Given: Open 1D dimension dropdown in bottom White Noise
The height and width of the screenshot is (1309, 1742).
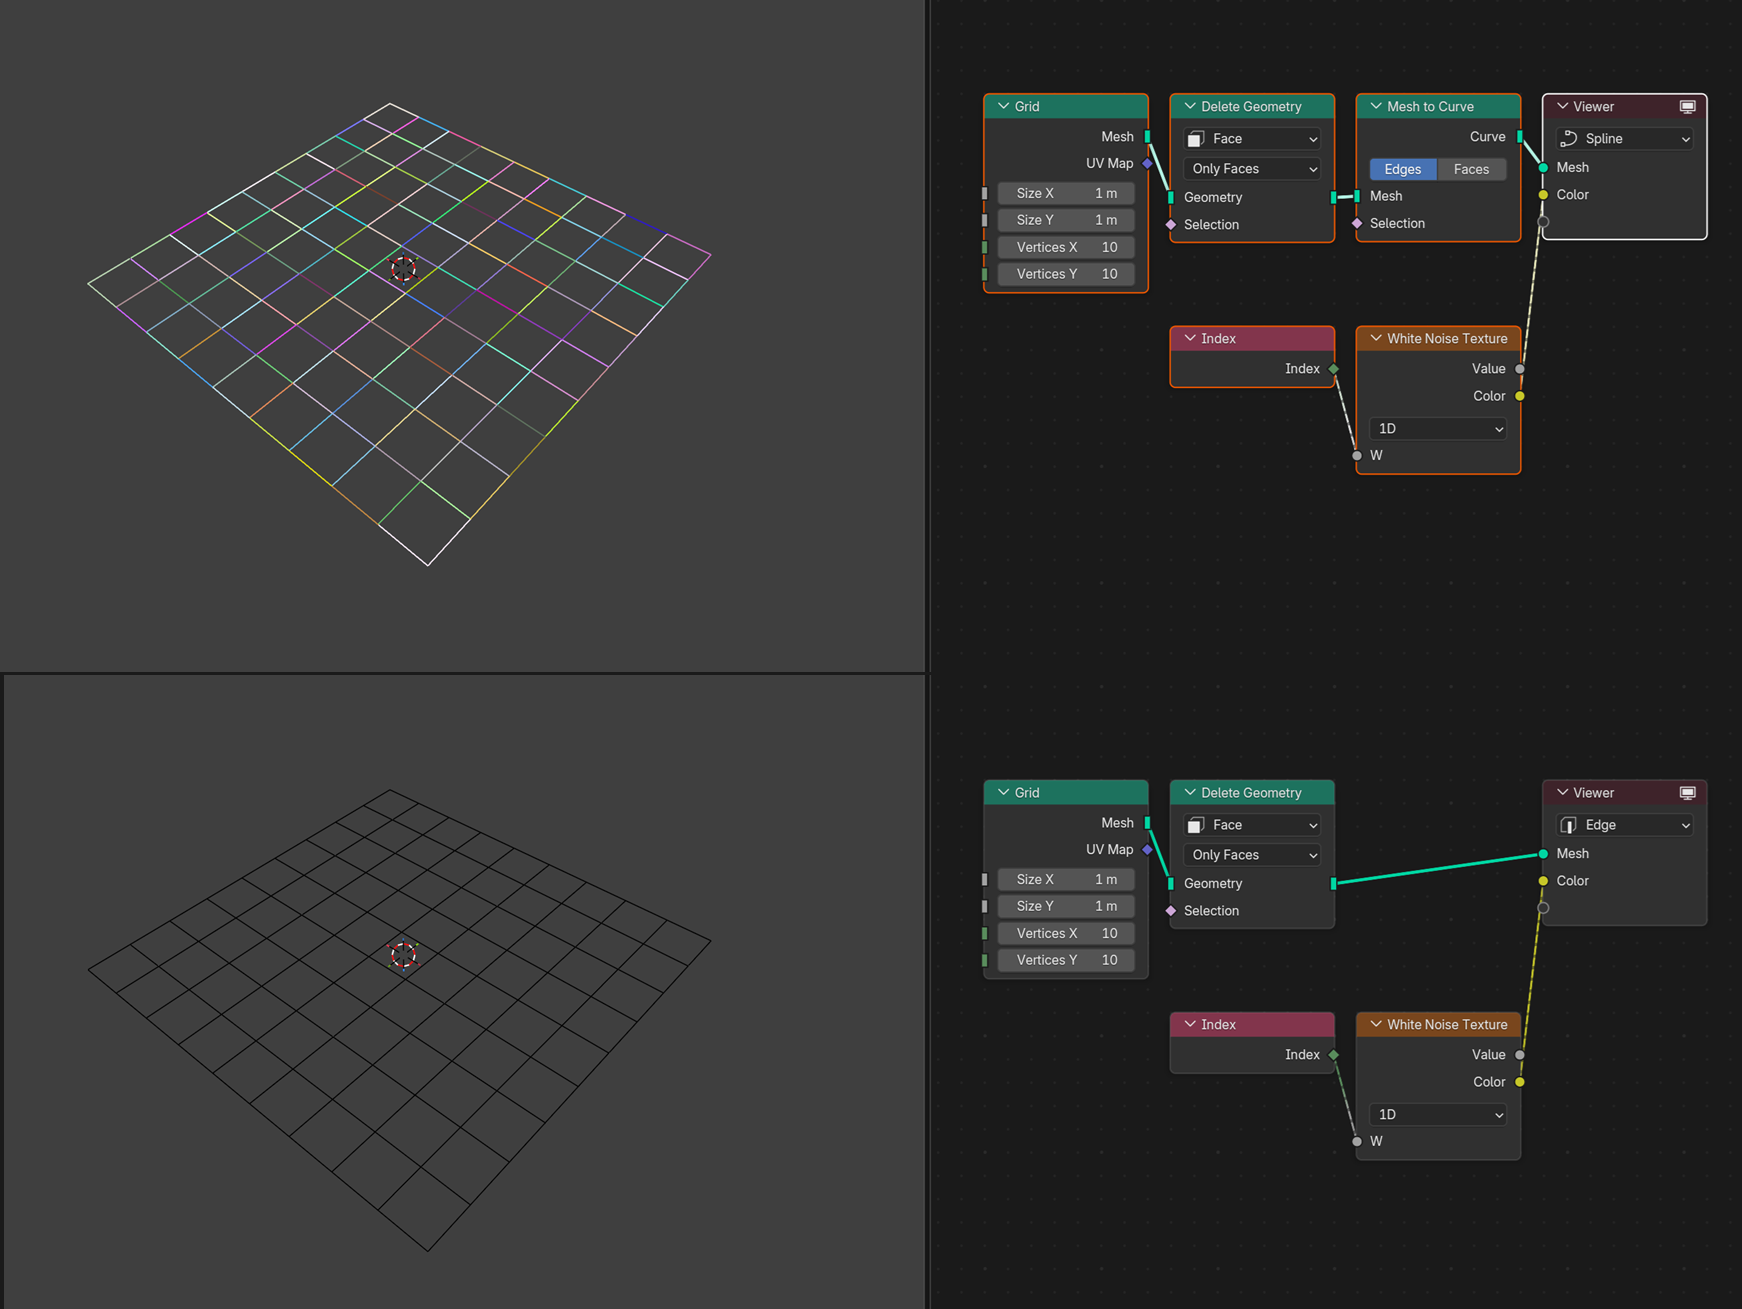Looking at the screenshot, I should [1438, 1115].
